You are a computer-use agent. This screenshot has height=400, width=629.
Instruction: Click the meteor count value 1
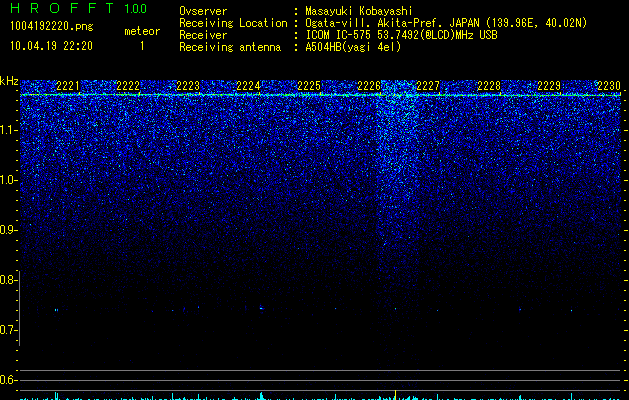tap(142, 46)
